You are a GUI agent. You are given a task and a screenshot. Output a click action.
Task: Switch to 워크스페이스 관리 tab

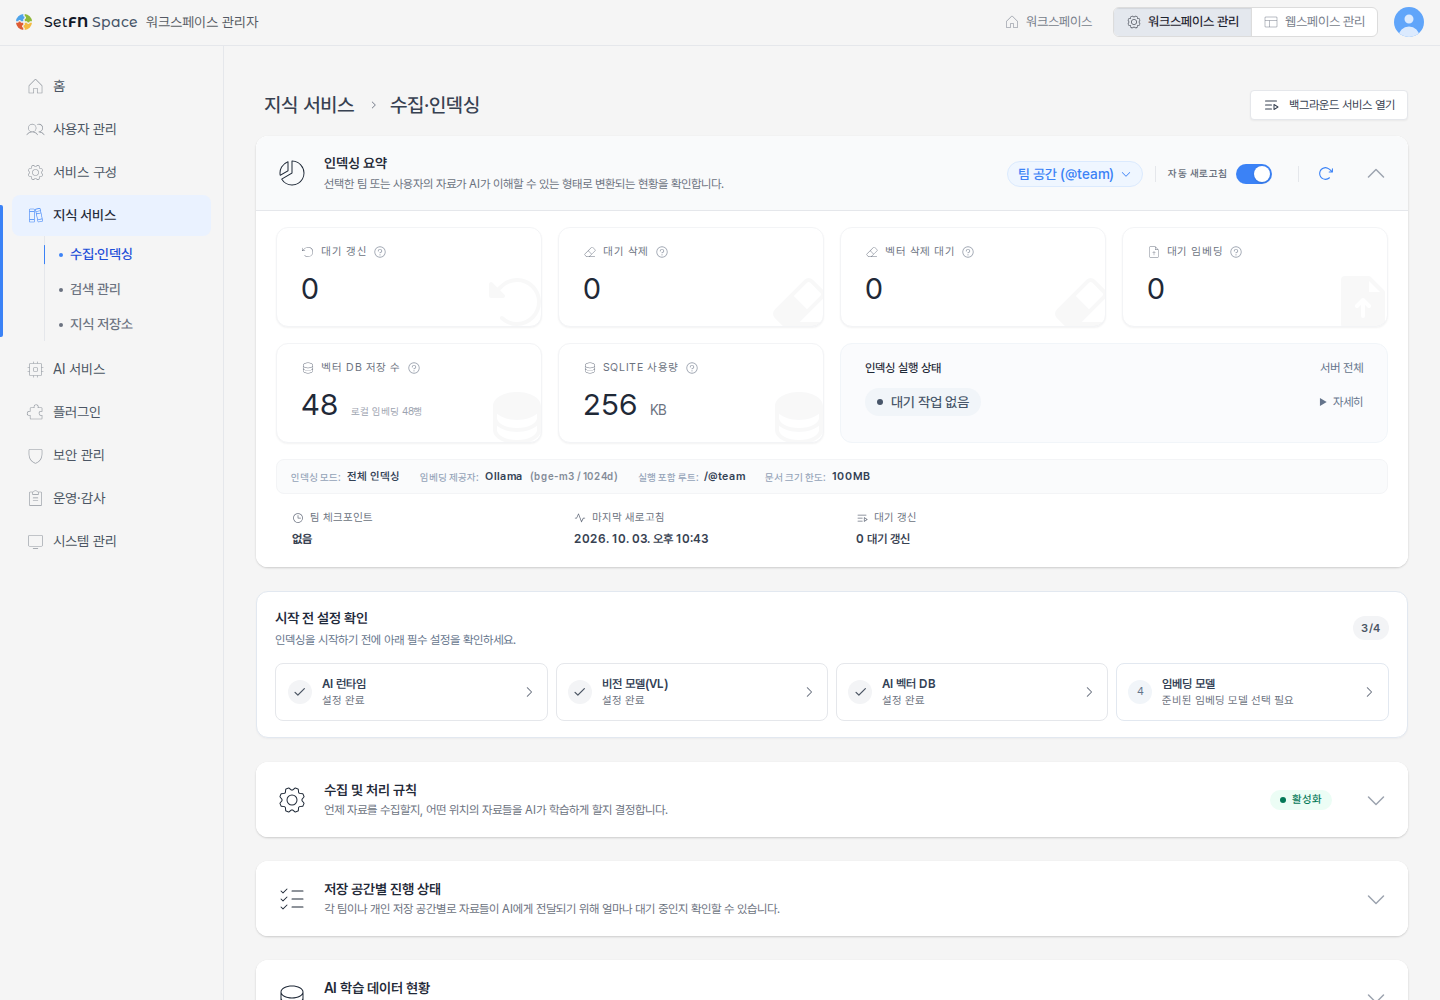point(1183,22)
